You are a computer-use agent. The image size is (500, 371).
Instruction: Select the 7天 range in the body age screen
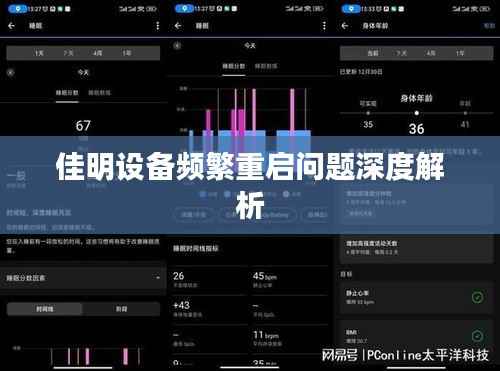(x=402, y=53)
